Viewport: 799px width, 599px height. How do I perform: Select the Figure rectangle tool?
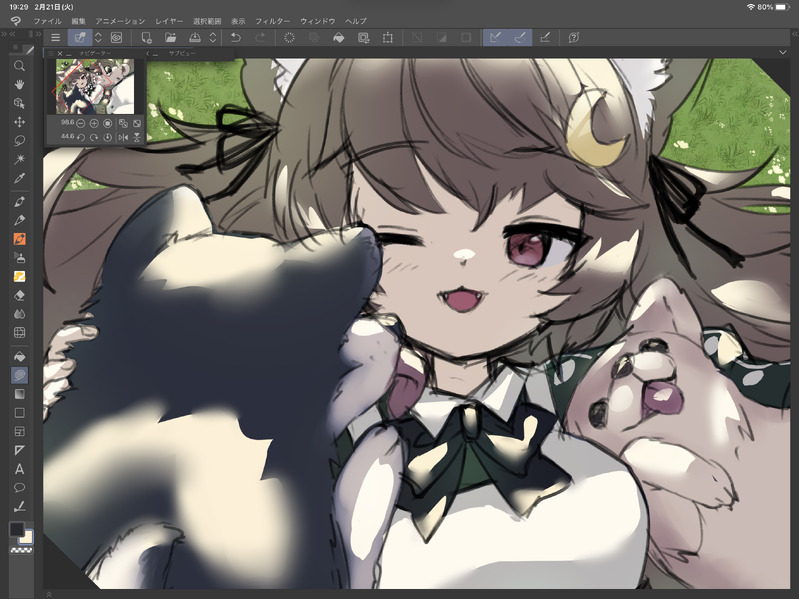pos(19,413)
